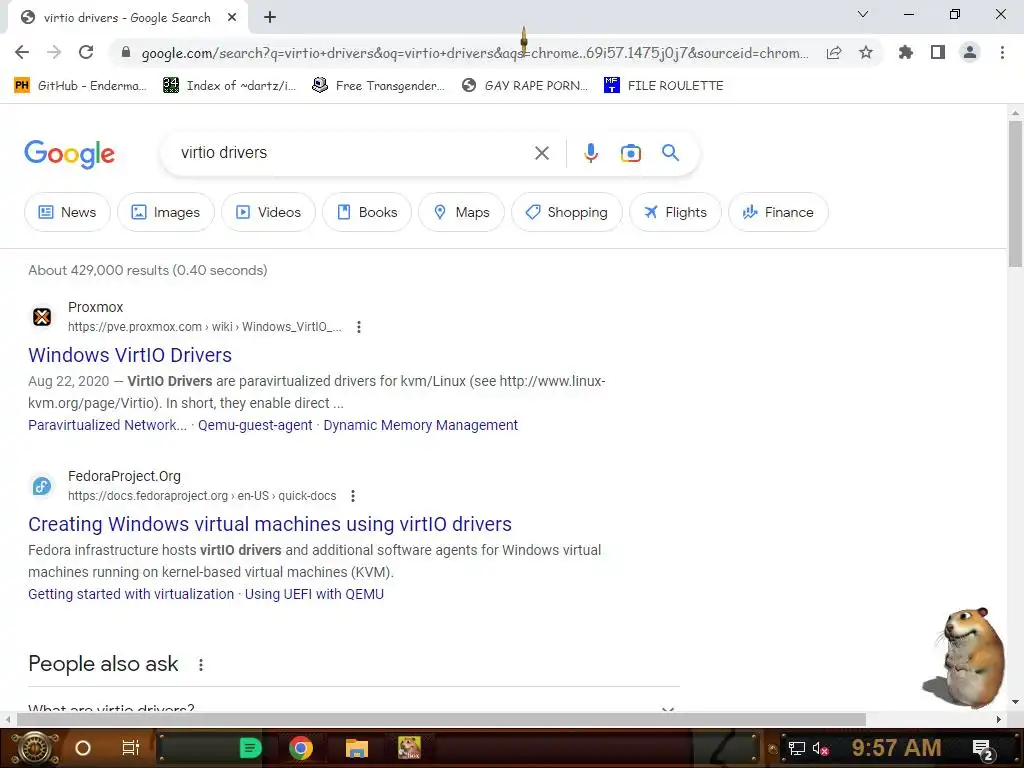The image size is (1024, 768).
Task: Search by image with camera icon
Action: (x=630, y=153)
